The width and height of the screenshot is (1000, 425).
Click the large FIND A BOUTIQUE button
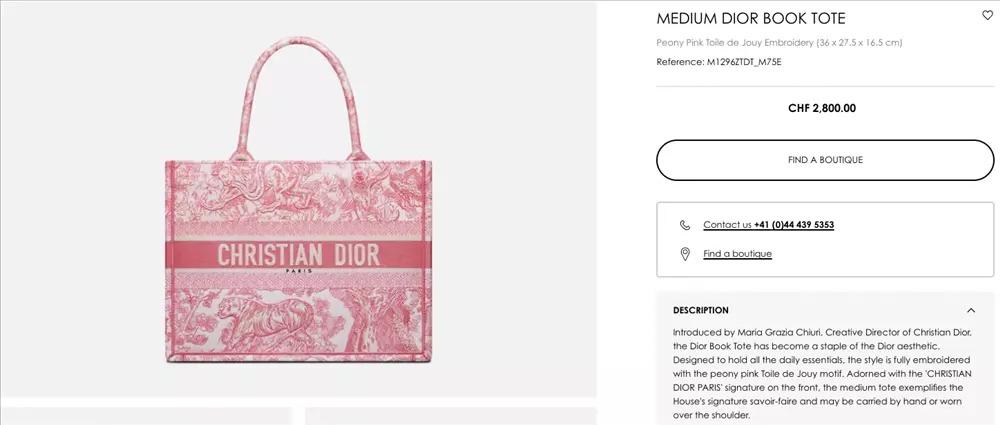tap(825, 160)
